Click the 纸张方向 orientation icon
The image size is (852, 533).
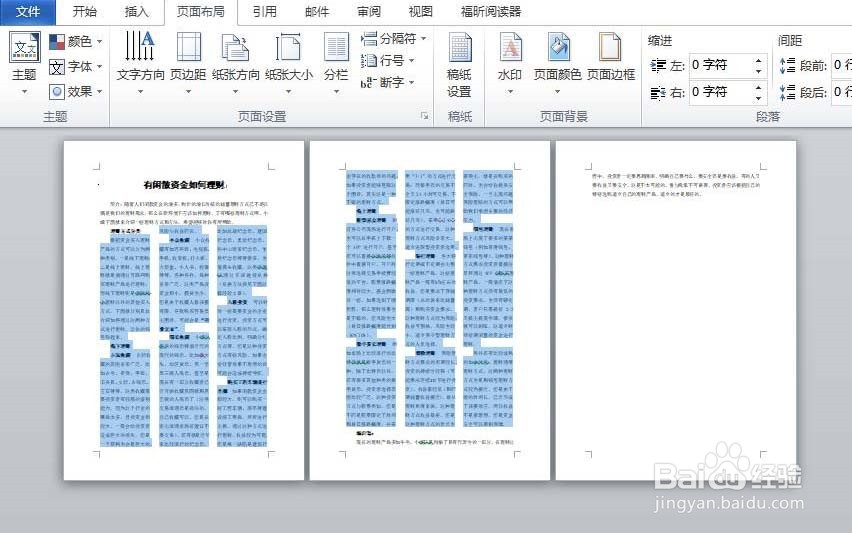[235, 47]
